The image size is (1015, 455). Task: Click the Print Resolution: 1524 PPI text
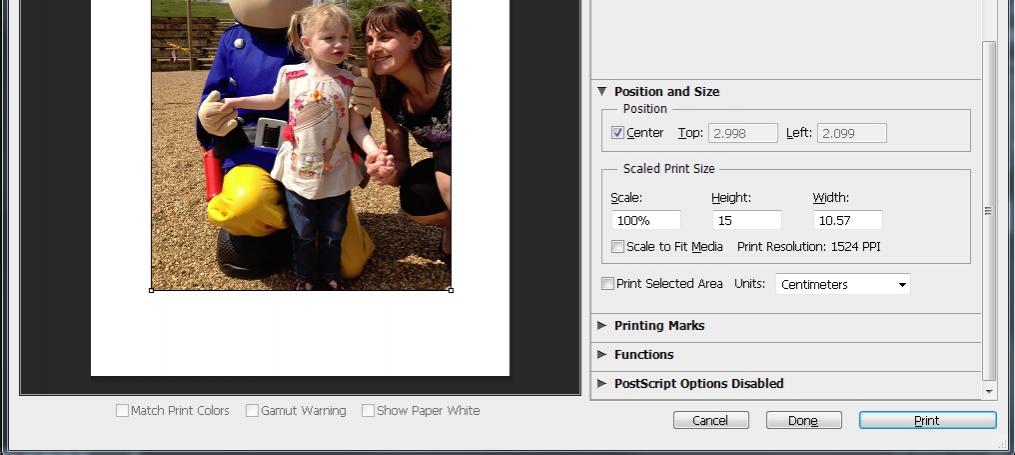click(x=809, y=247)
